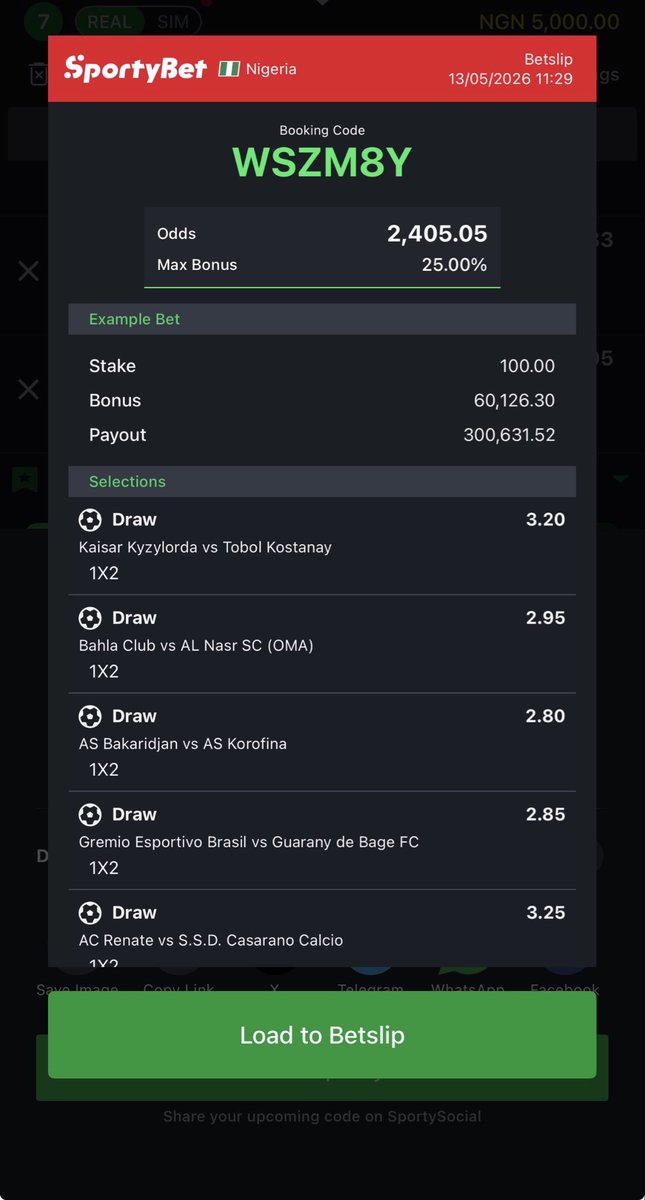Screen dimensions: 645x1200
Task: Click the football icon beside Kaisar Kyzylorda draw
Action: (x=90, y=520)
